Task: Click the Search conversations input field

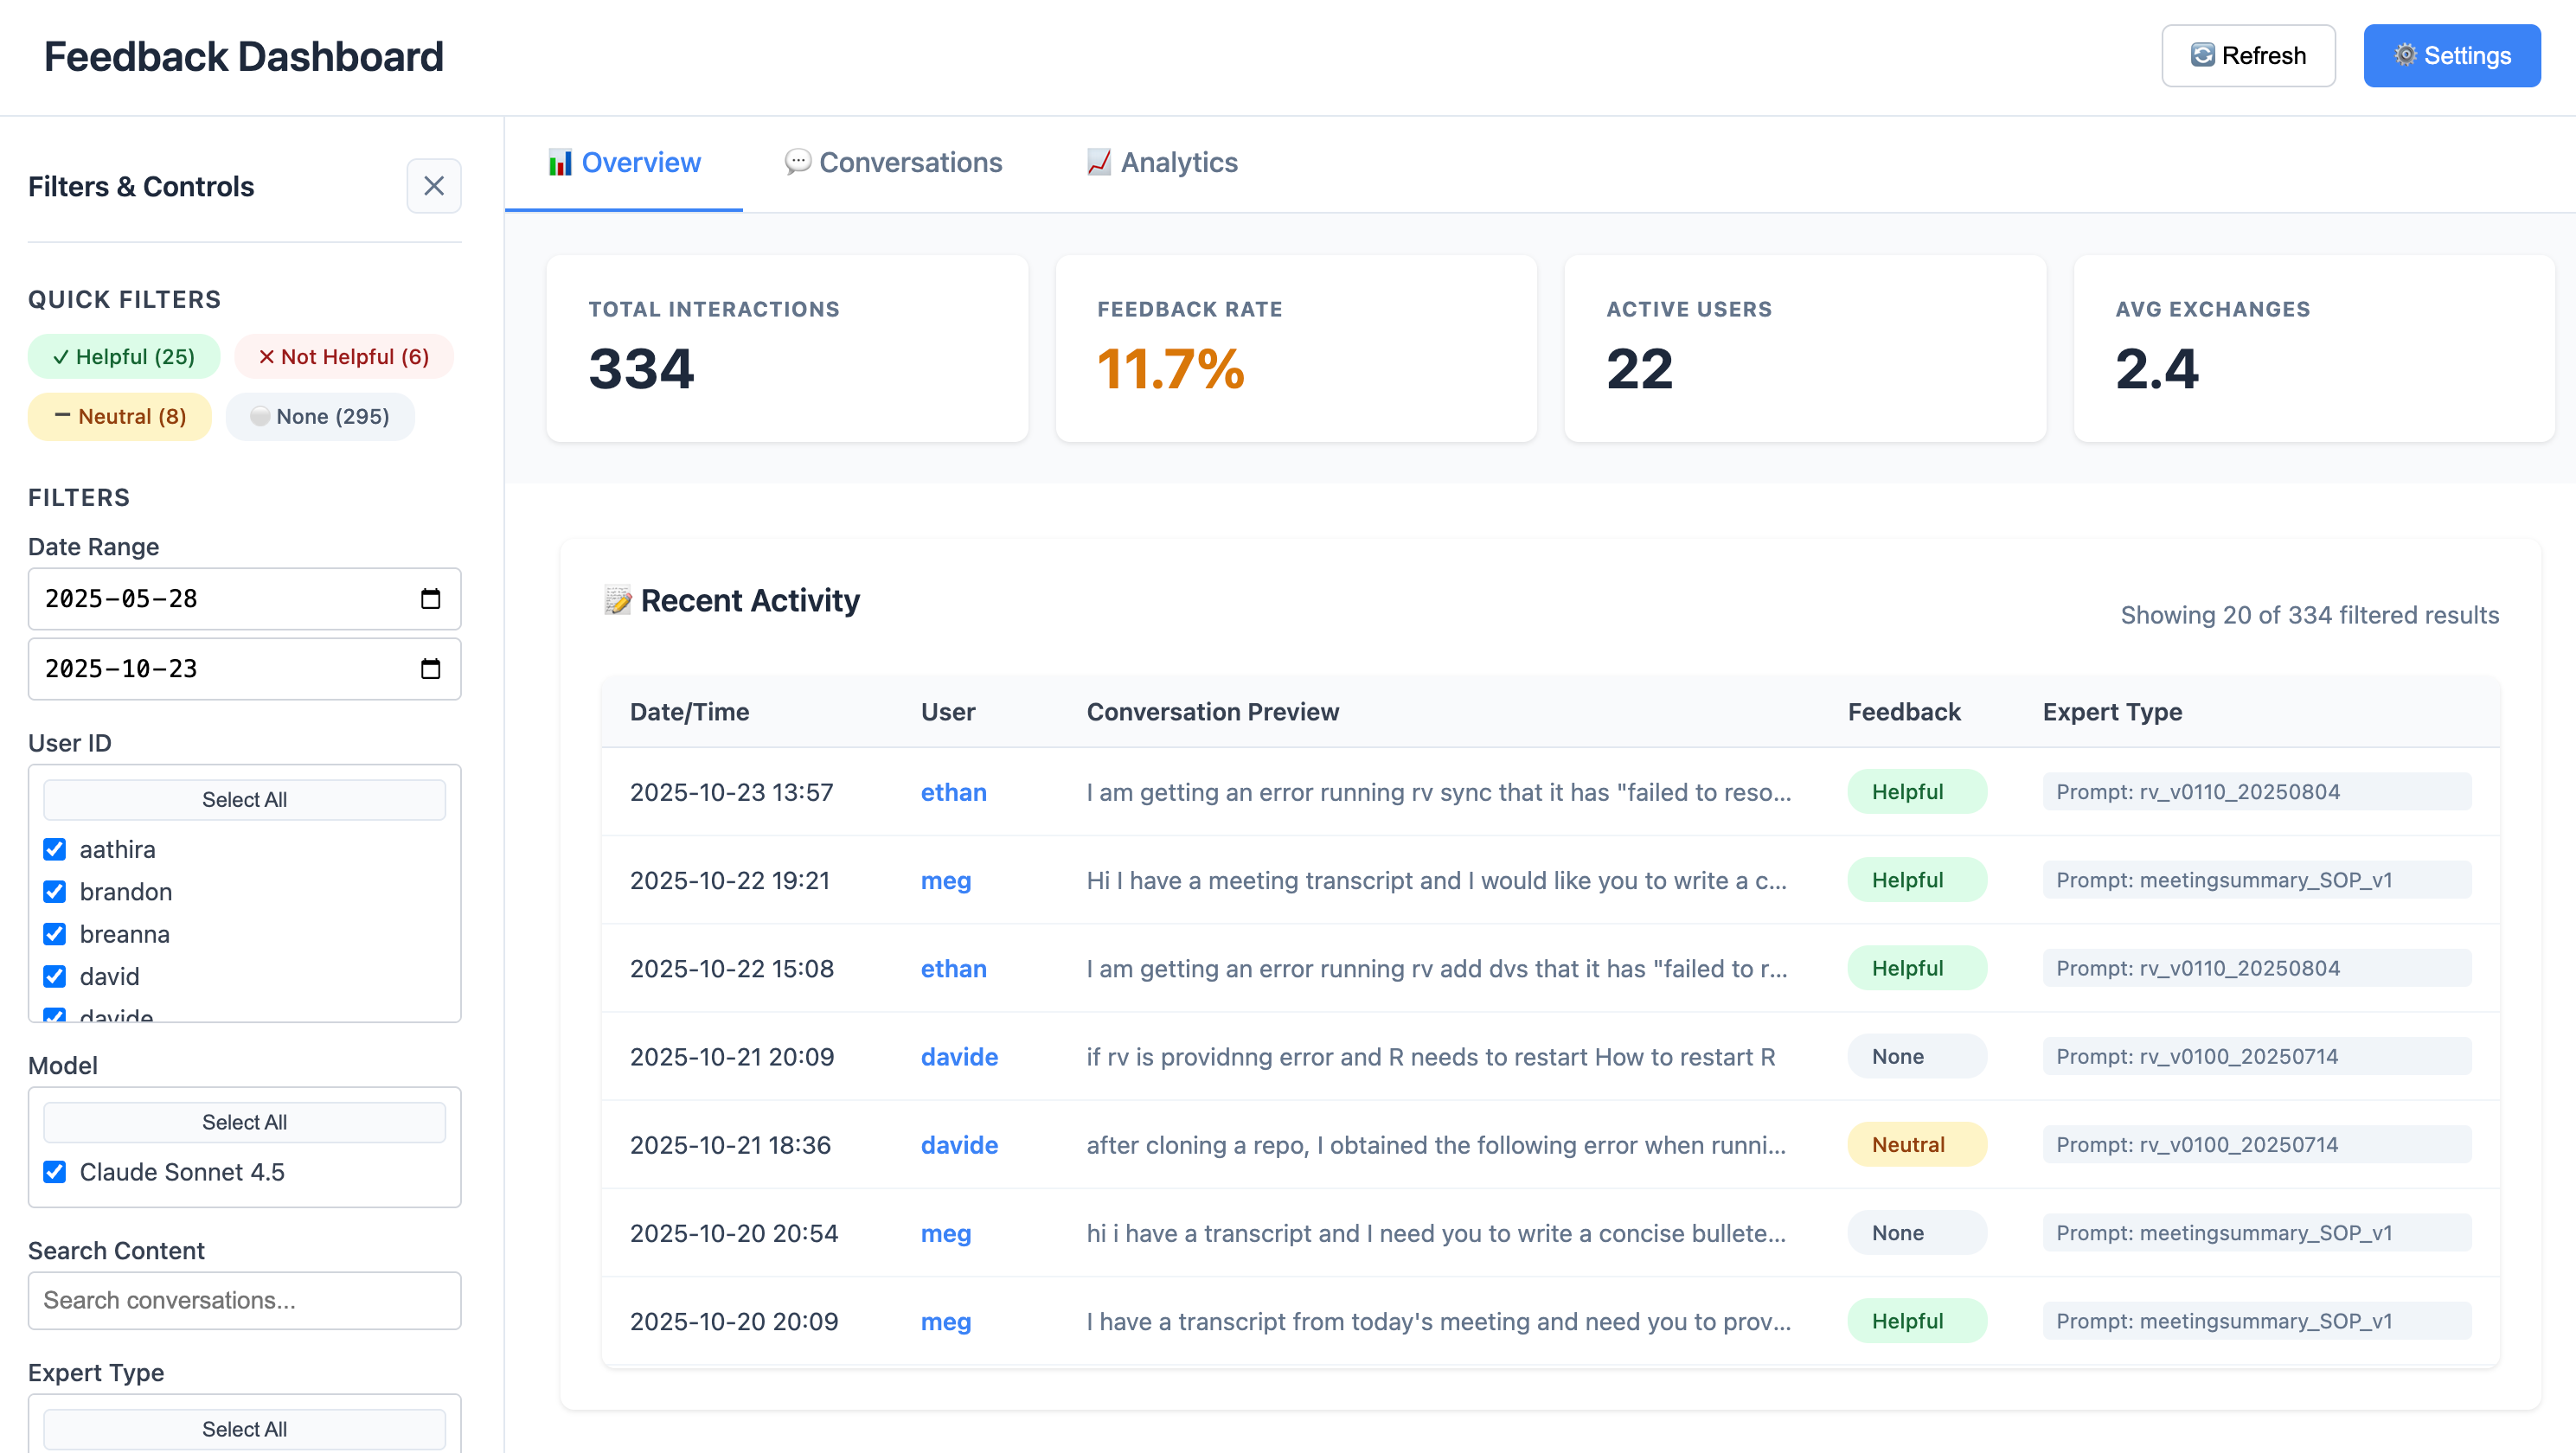Action: 244,1300
